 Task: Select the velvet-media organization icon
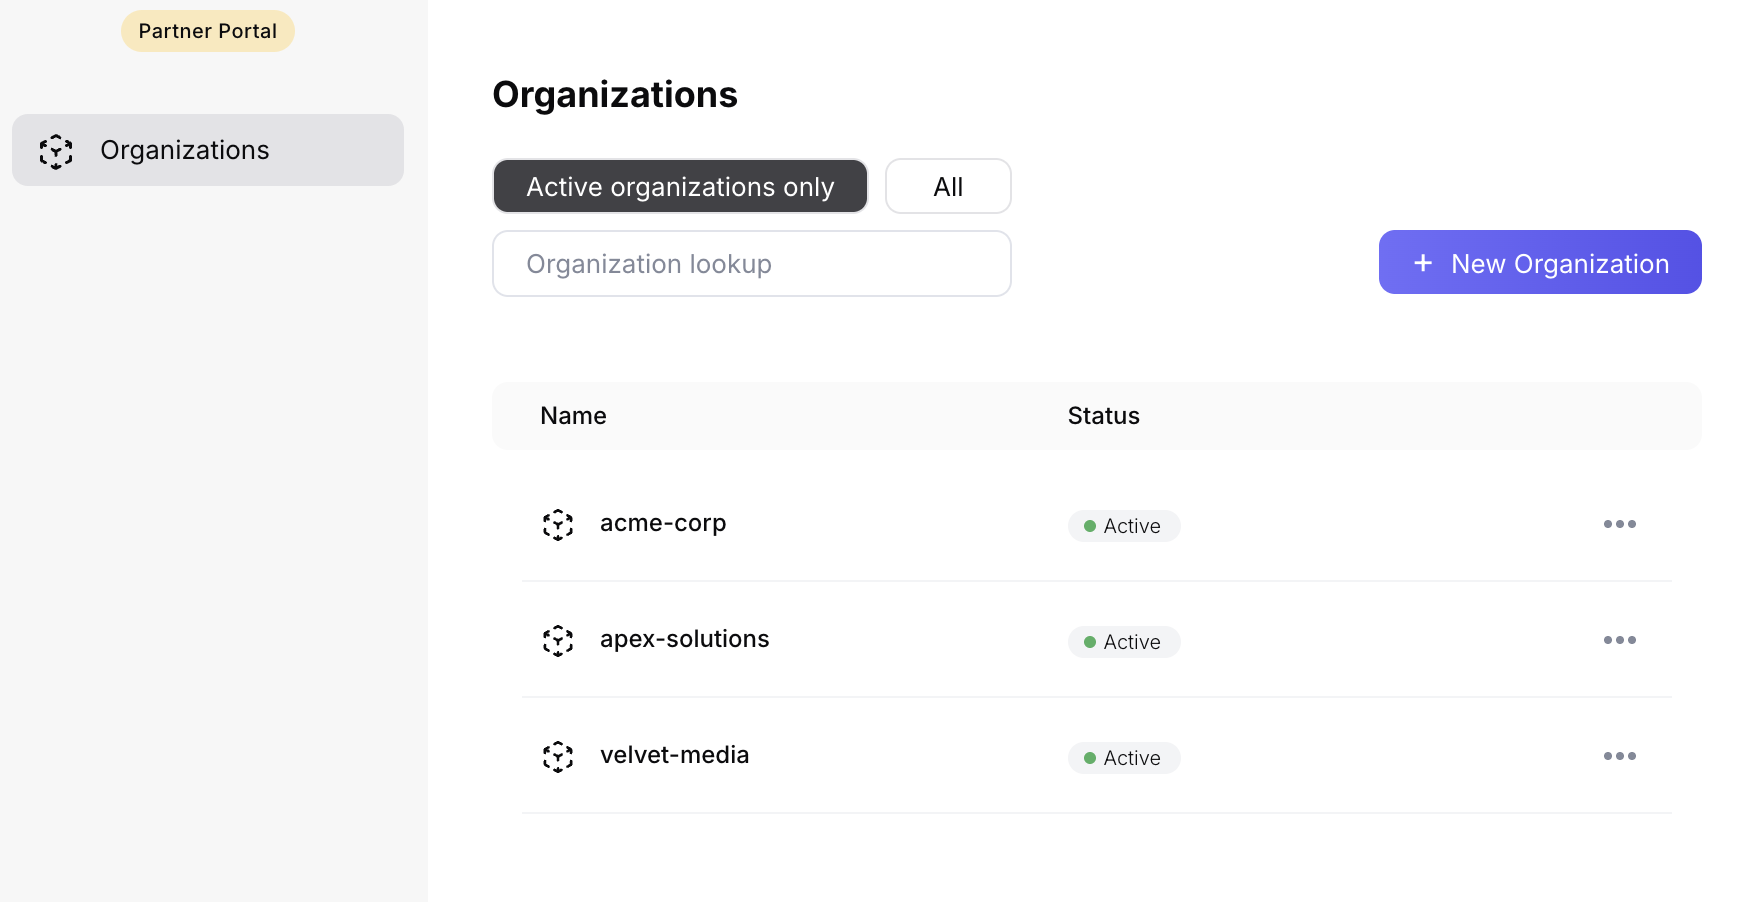click(557, 757)
